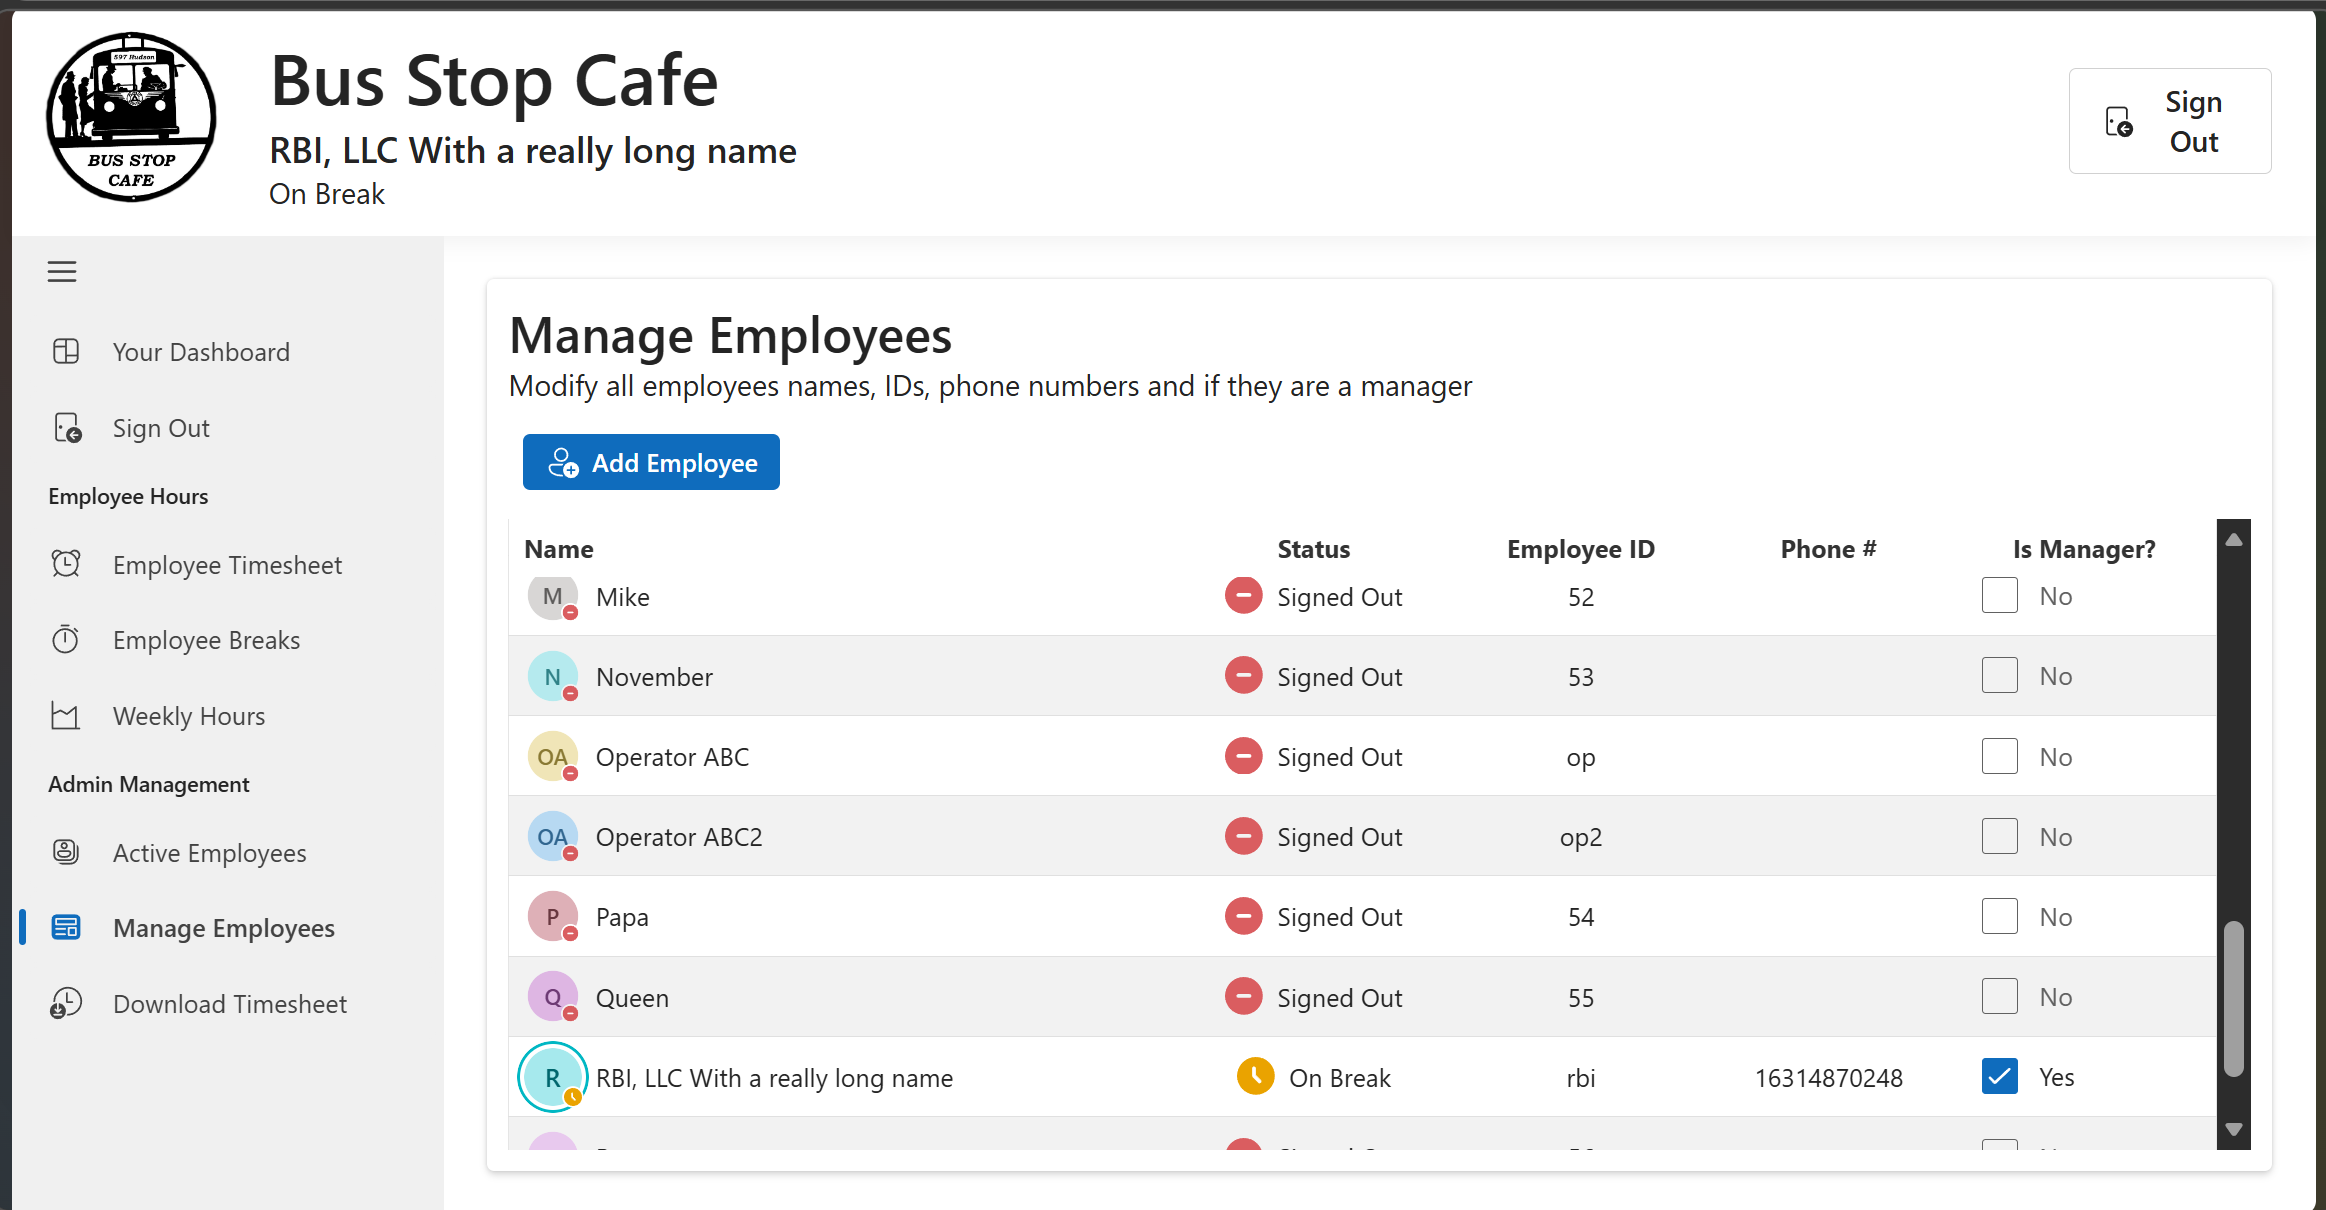This screenshot has height=1210, width=2326.
Task: Open the hamburger menu in the sidebar
Action: coord(62,271)
